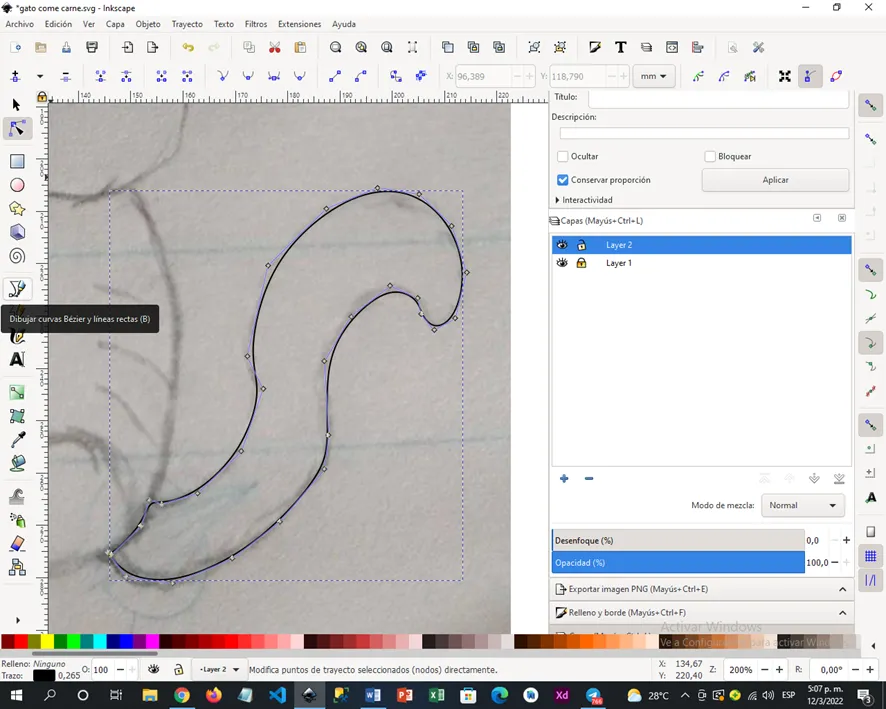Pick the Color dropper tool

(x=17, y=440)
